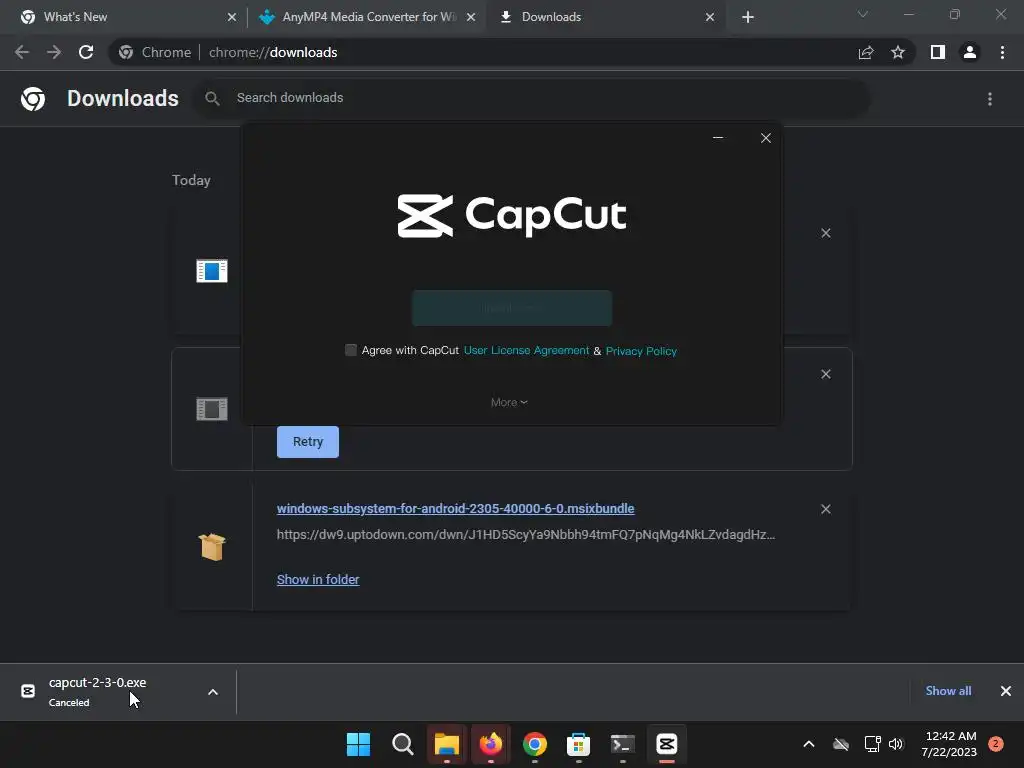This screenshot has height=768, width=1024.
Task: Go back to previous page
Action: [x=22, y=52]
